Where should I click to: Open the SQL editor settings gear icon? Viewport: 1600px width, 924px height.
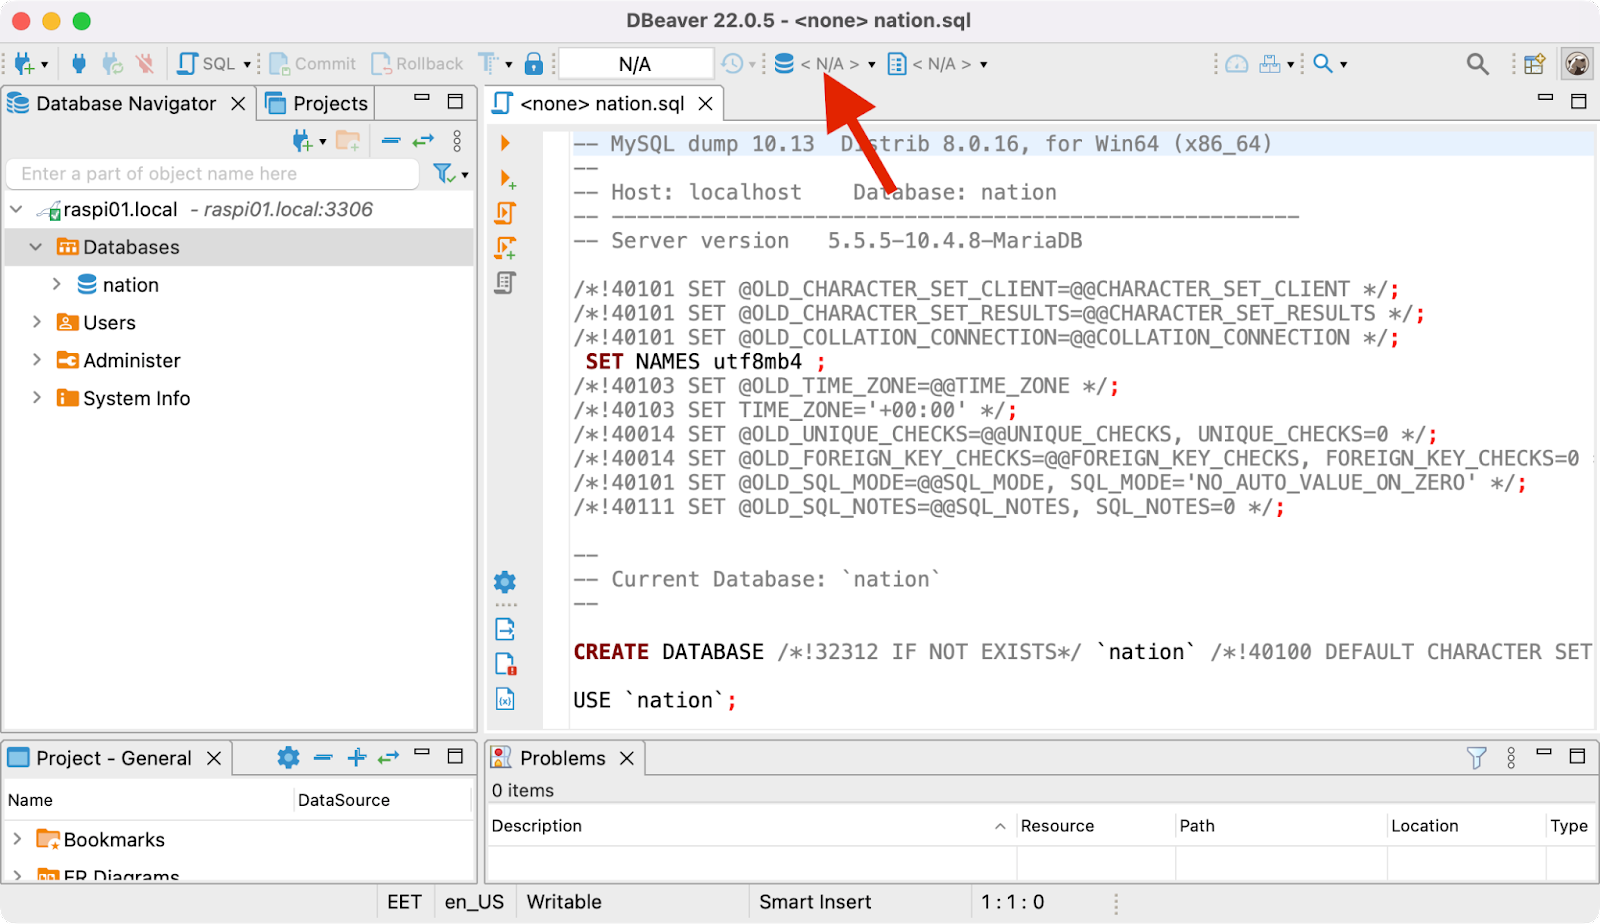pos(505,582)
